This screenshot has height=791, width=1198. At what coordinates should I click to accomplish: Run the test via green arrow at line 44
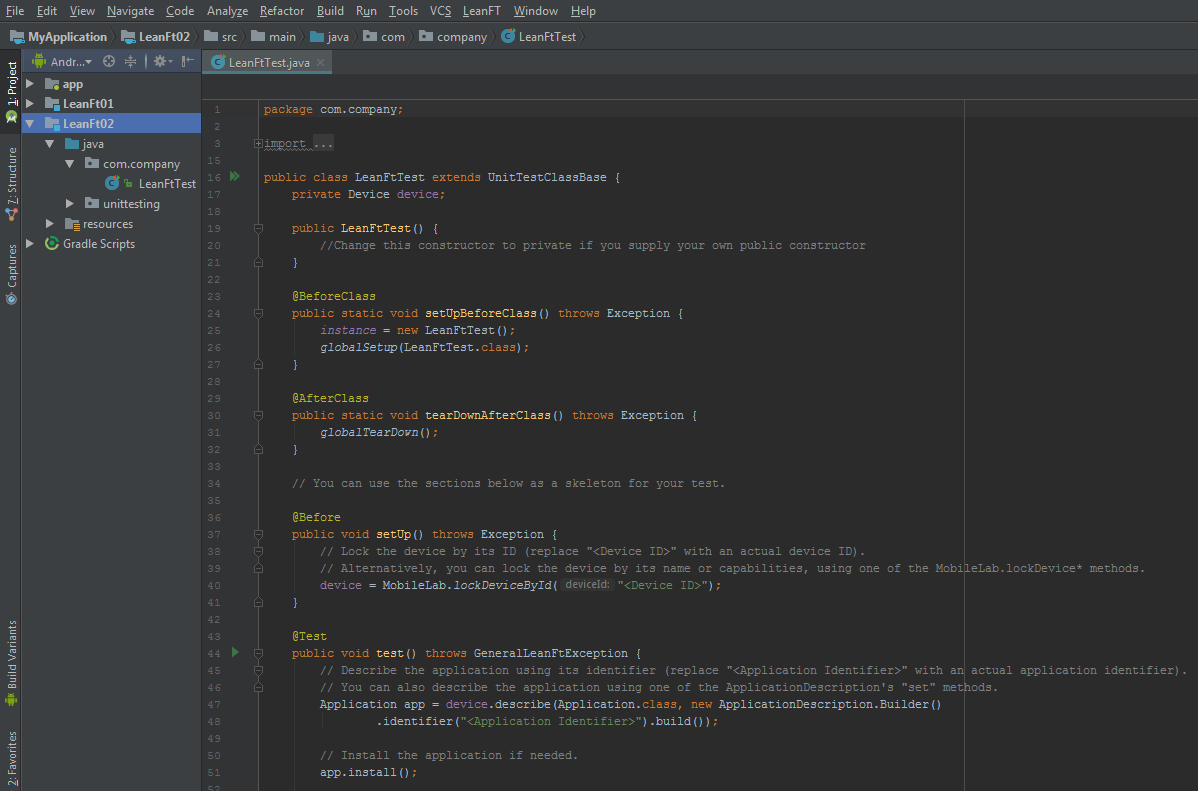click(234, 652)
